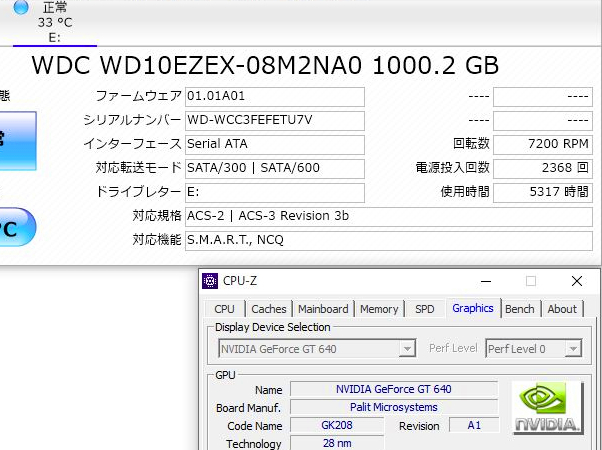The width and height of the screenshot is (602, 450).
Task: Click the 対応機能 label
Action: pyautogui.click(x=157, y=240)
